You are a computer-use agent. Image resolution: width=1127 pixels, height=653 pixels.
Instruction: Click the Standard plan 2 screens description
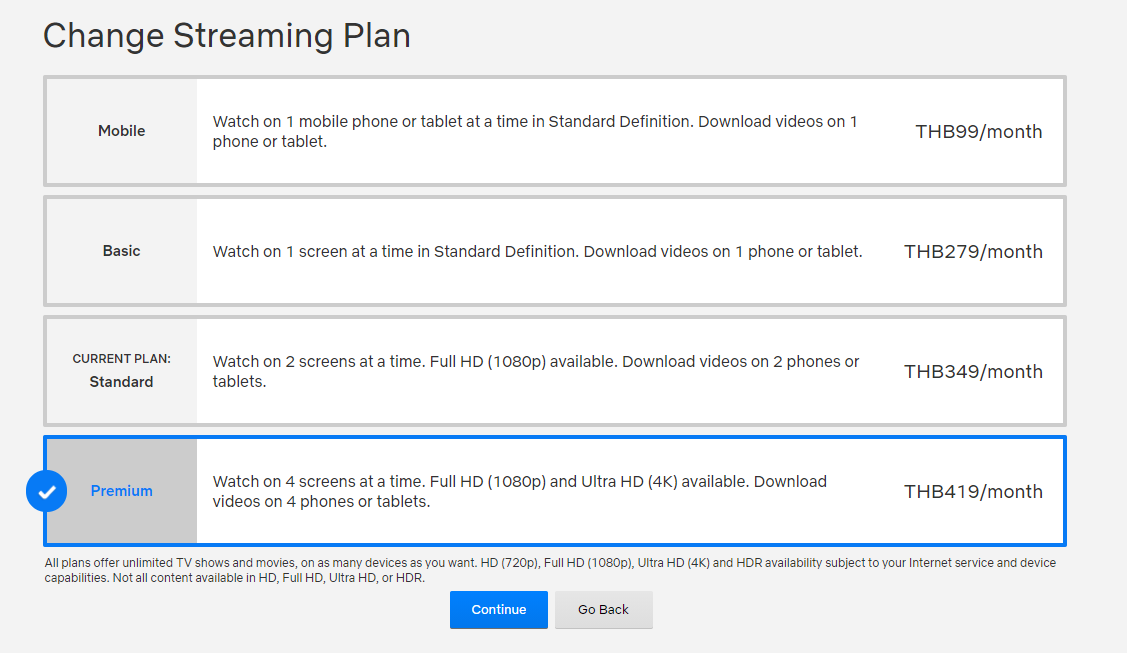tap(535, 371)
